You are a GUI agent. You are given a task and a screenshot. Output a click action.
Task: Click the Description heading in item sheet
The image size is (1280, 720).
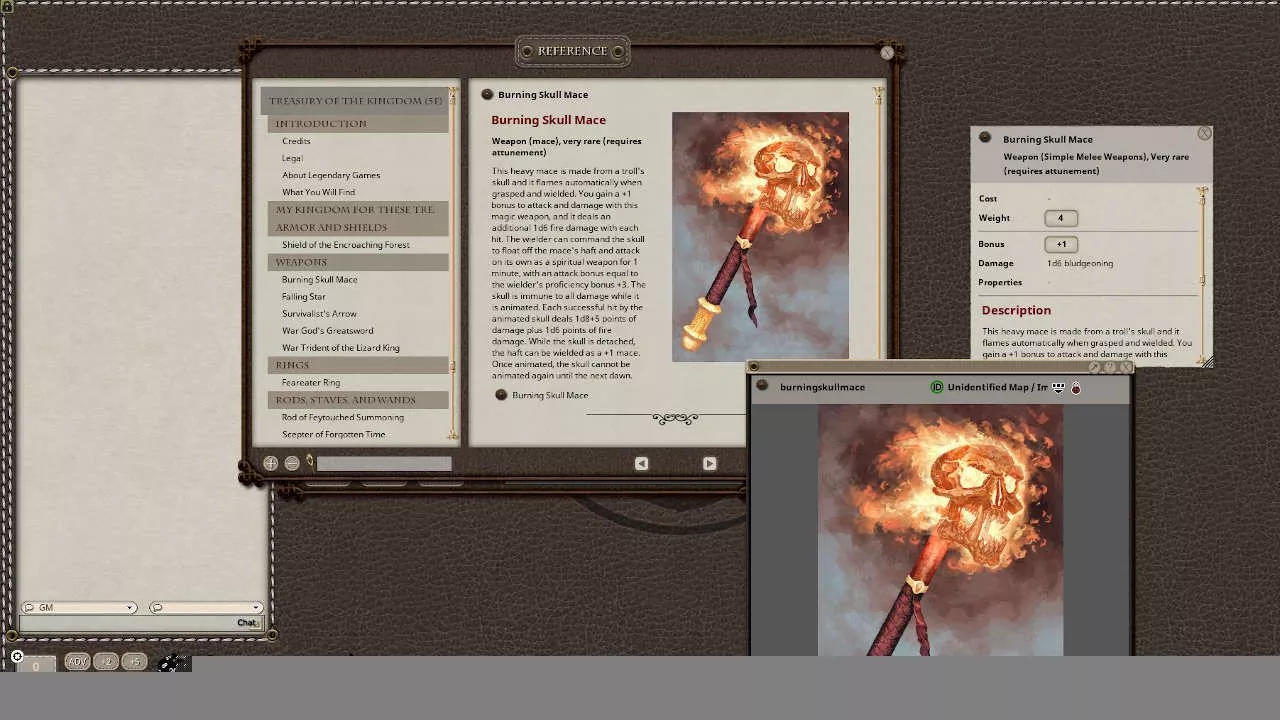coord(1016,310)
